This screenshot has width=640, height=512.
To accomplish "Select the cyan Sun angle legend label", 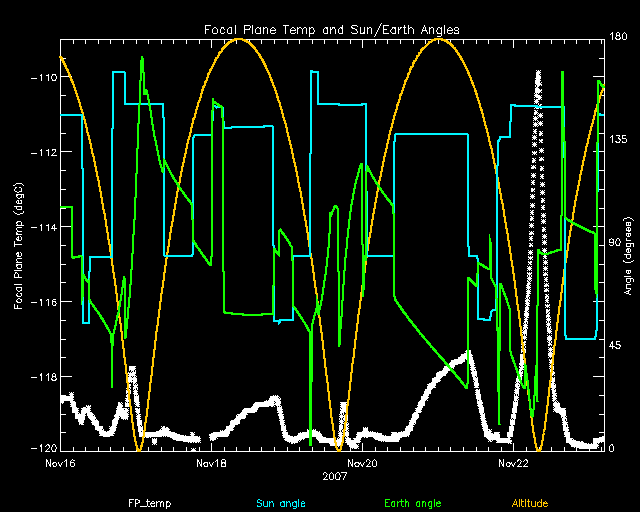I will [x=280, y=502].
